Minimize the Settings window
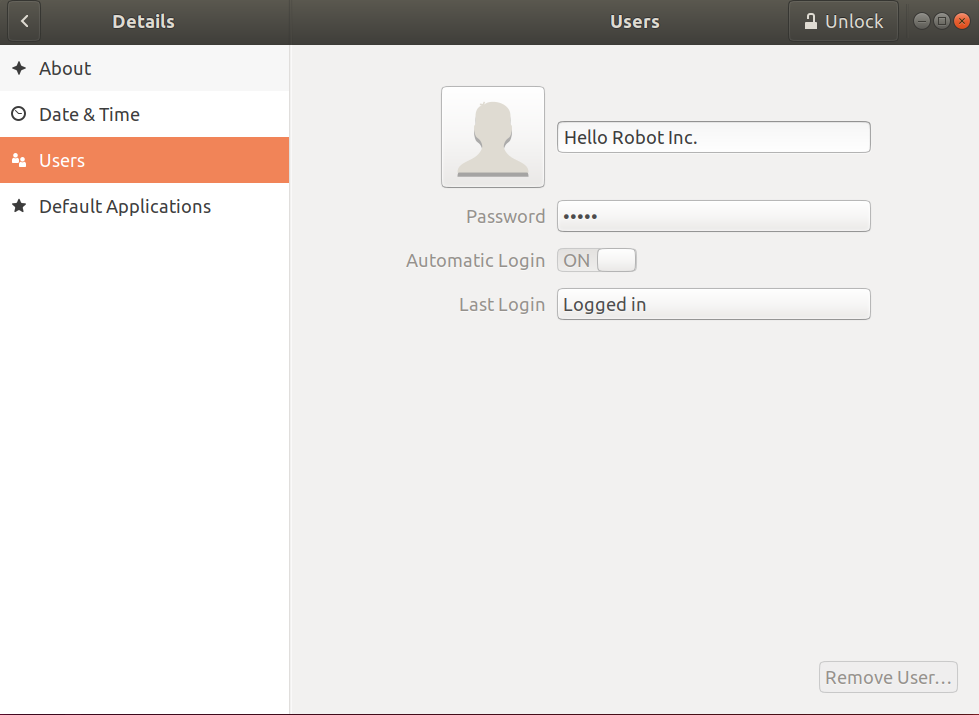This screenshot has width=979, height=715. [921, 21]
